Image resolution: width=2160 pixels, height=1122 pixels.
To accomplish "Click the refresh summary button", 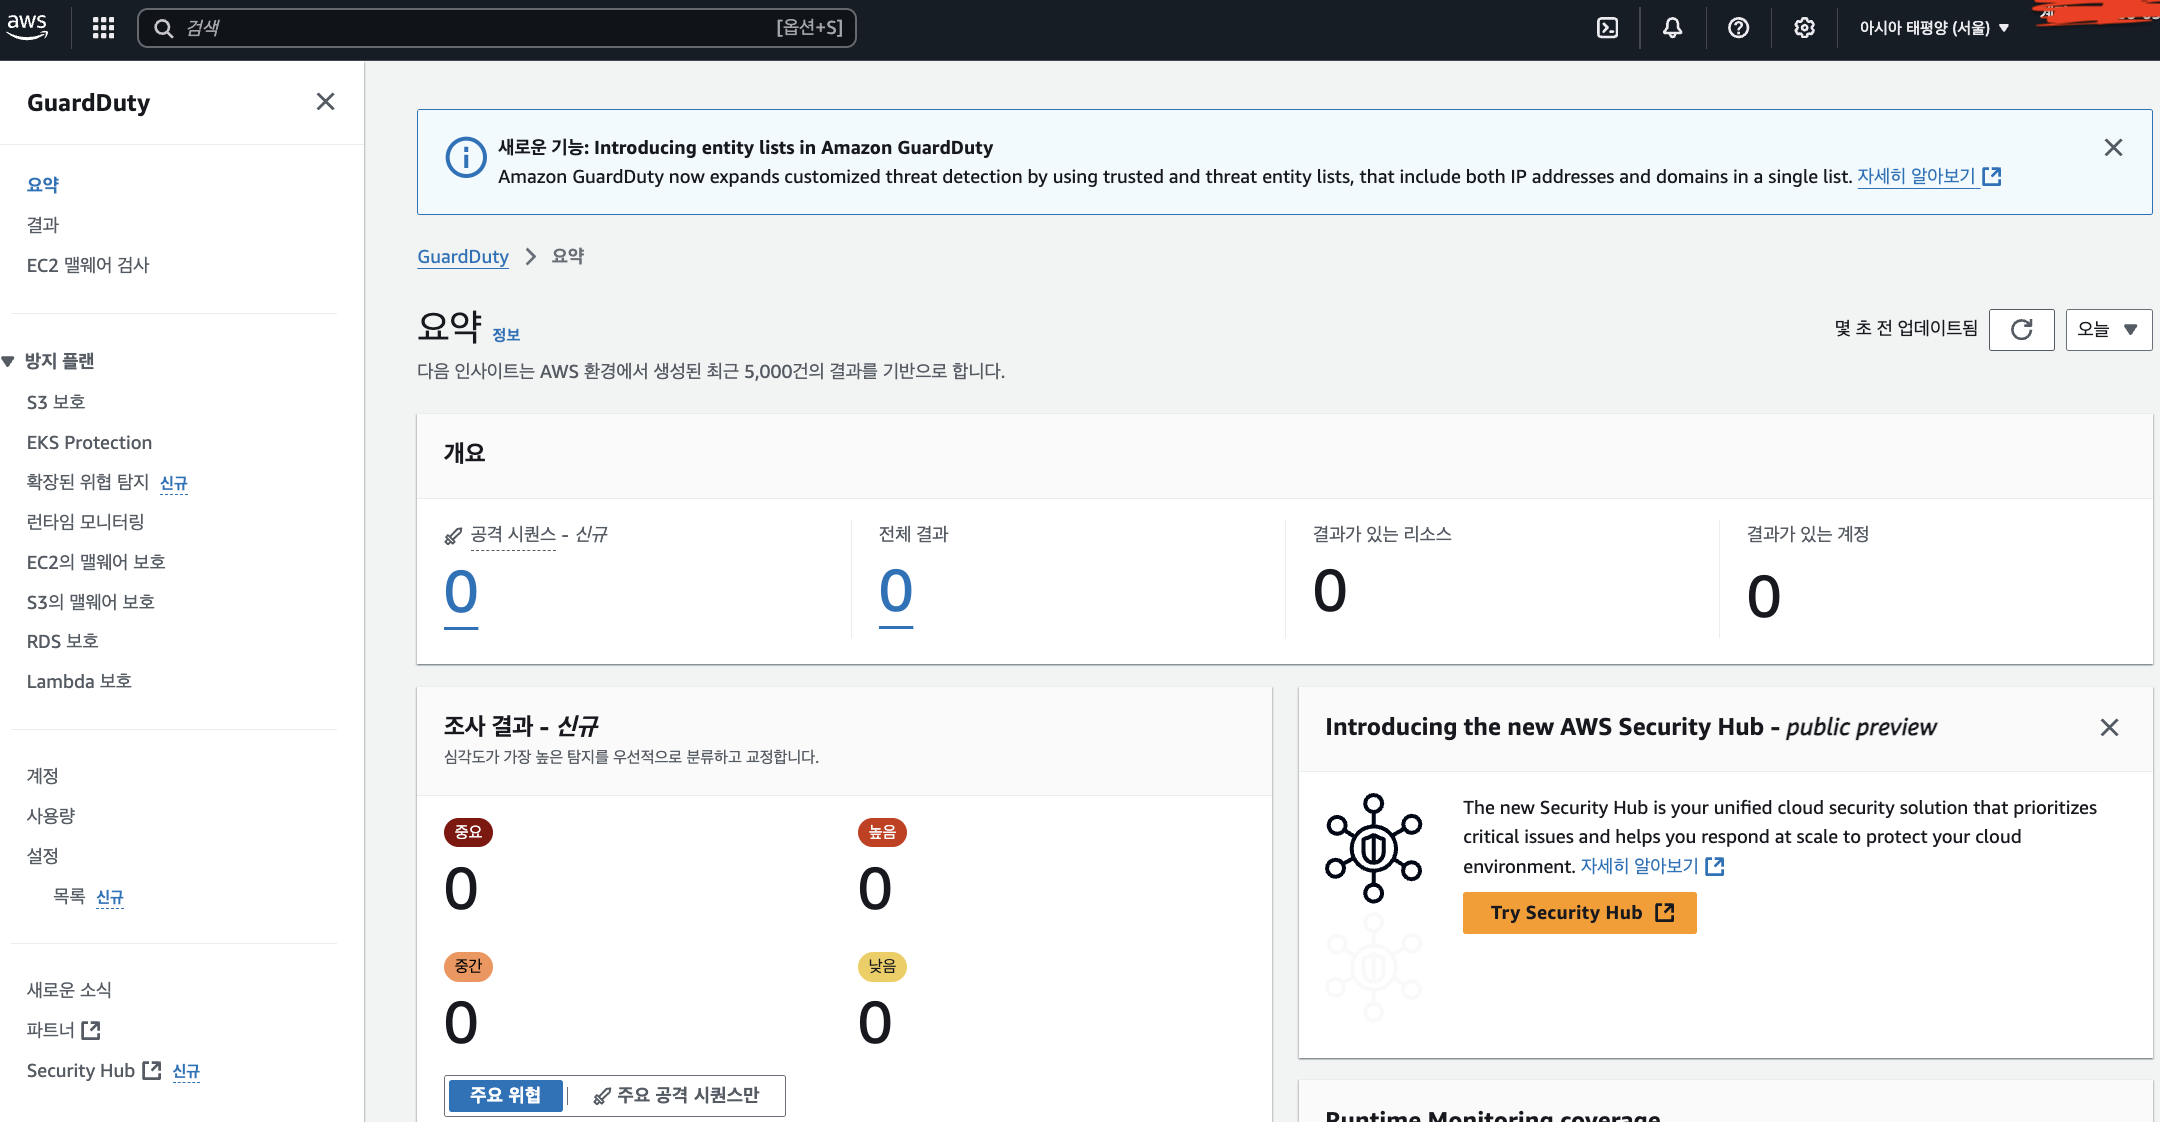I will tap(2021, 329).
